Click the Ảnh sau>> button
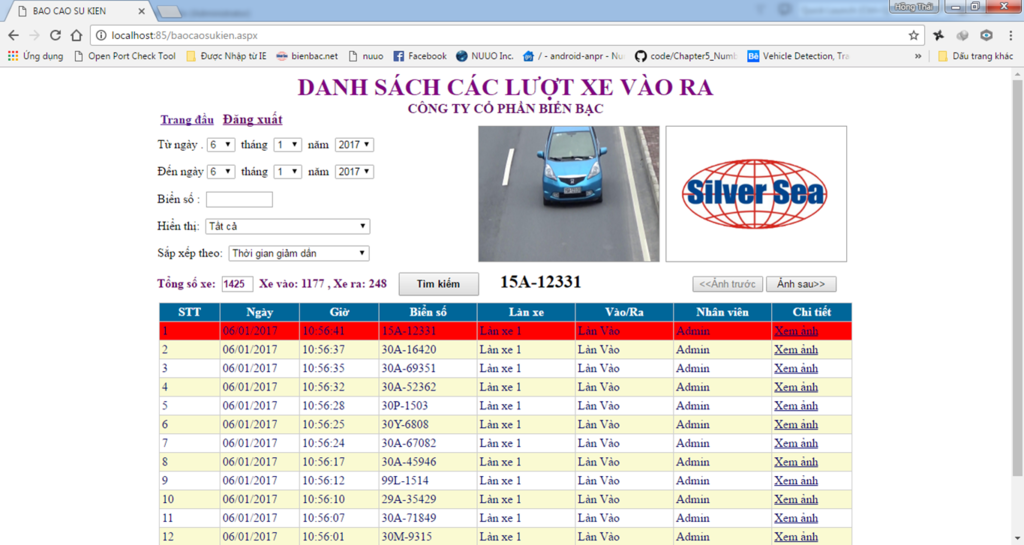This screenshot has width=1024, height=545. point(801,284)
